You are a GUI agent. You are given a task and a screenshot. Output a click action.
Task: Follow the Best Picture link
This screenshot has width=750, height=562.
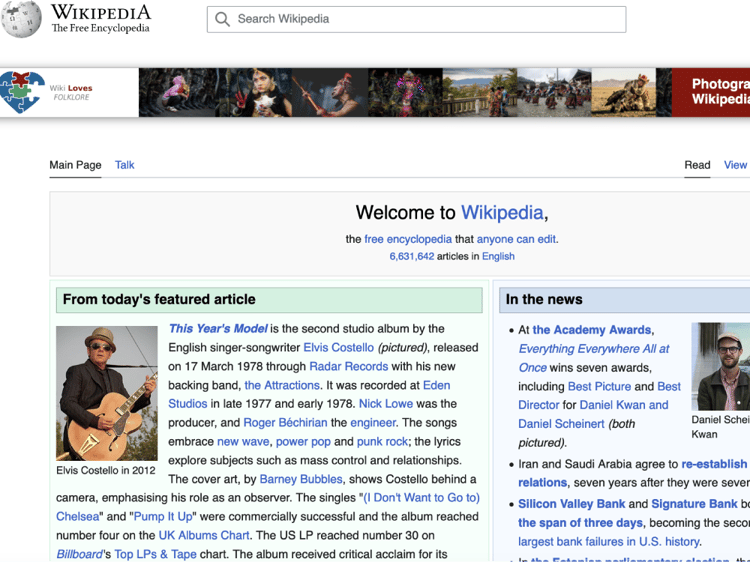[599, 386]
